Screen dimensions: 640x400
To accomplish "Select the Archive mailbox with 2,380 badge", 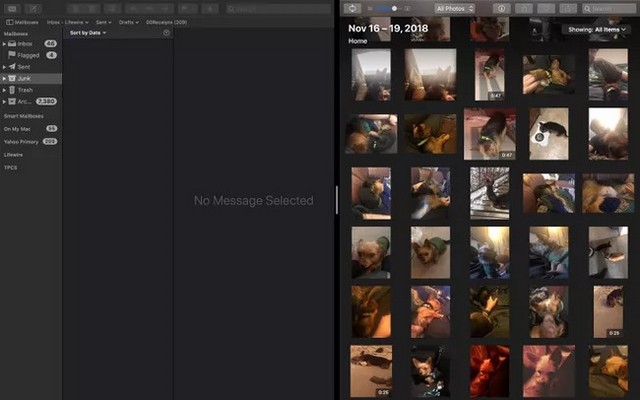I will (31, 101).
